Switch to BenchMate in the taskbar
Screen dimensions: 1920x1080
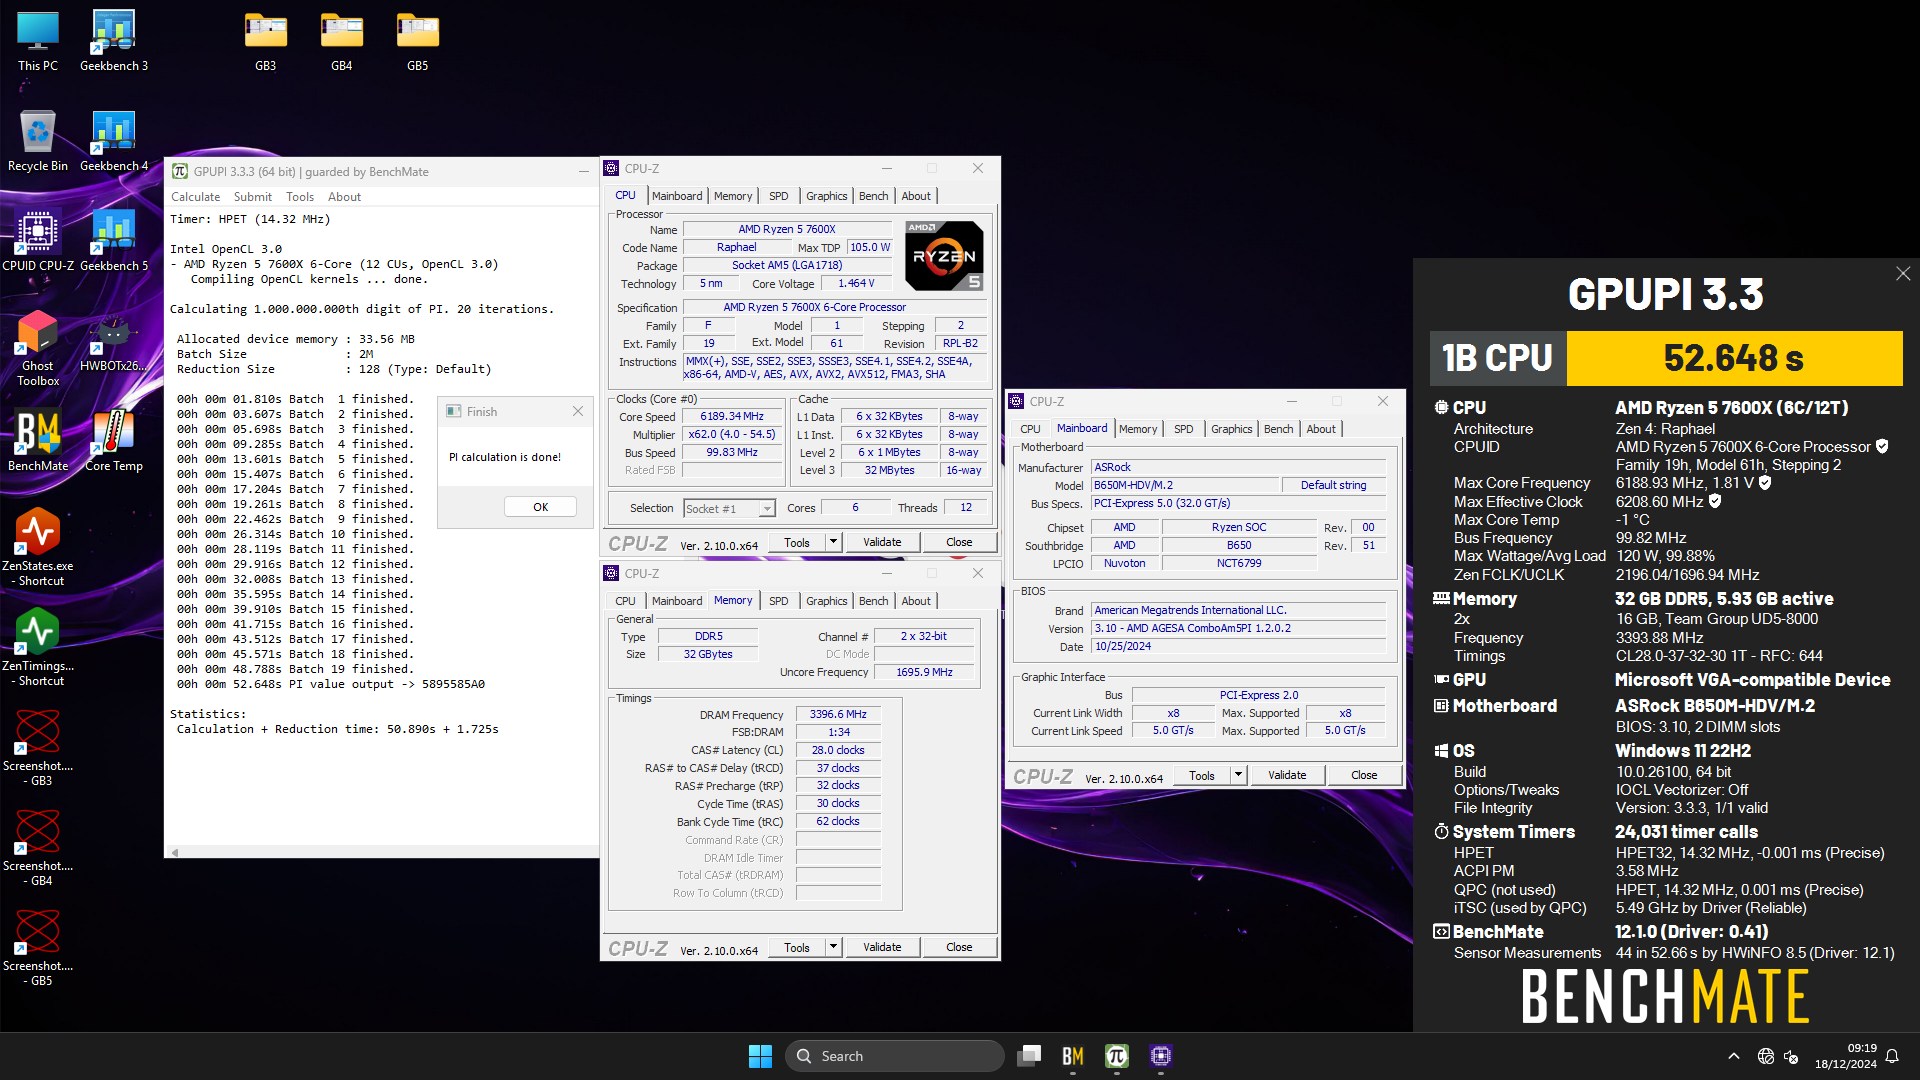coord(1073,1056)
